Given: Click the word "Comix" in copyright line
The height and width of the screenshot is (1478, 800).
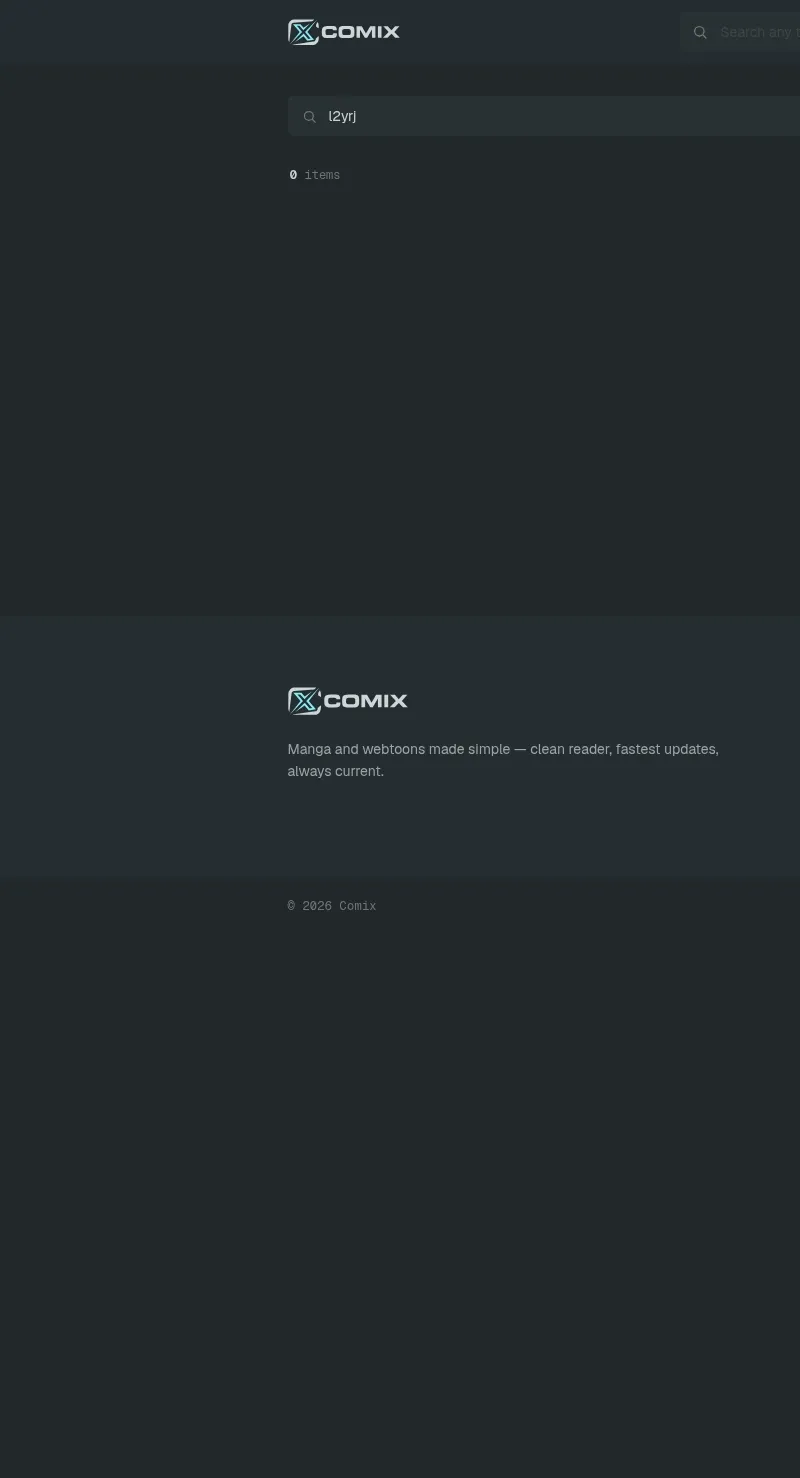Looking at the screenshot, I should 358,906.
